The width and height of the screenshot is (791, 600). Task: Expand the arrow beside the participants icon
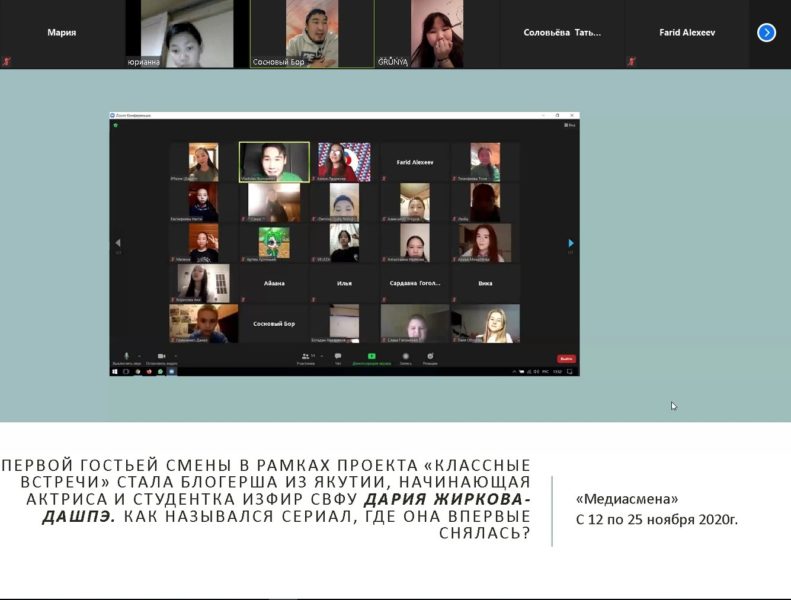[322, 356]
